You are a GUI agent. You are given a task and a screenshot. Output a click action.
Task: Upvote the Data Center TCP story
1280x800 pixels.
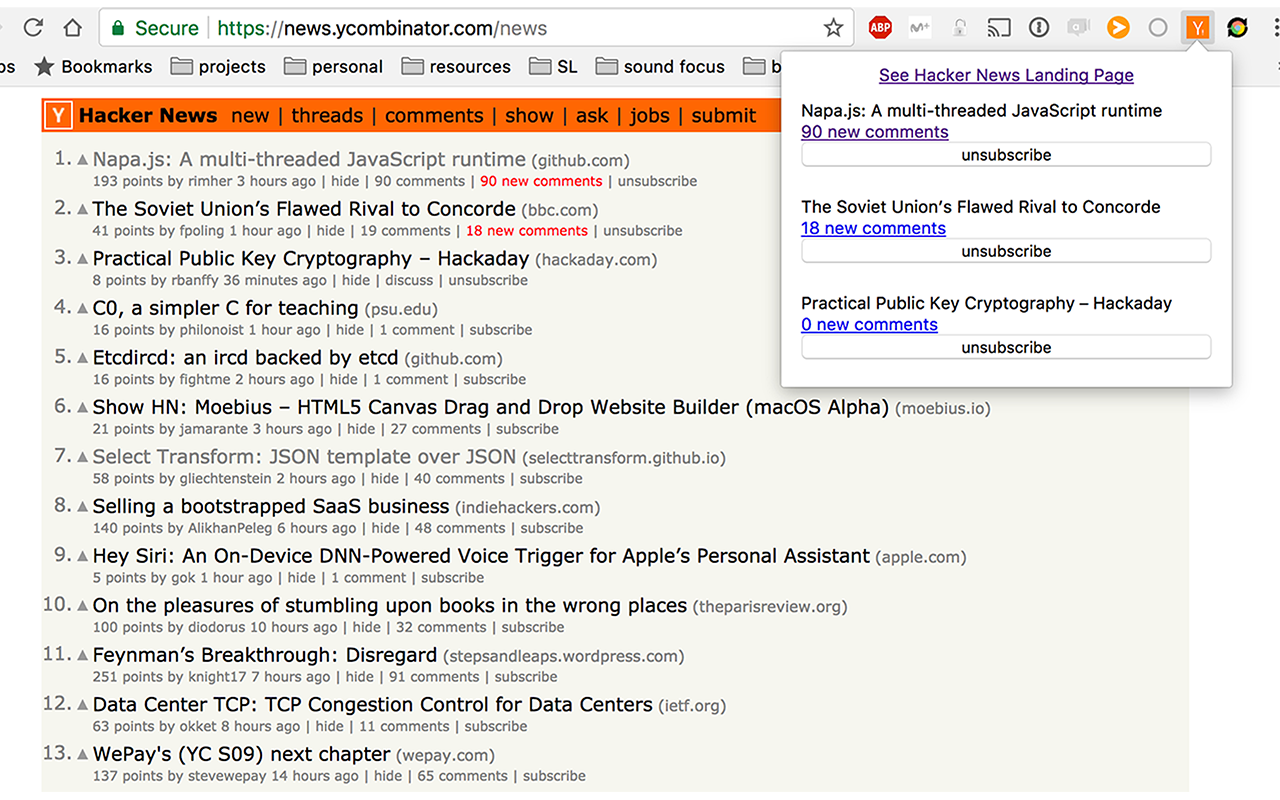(x=83, y=705)
